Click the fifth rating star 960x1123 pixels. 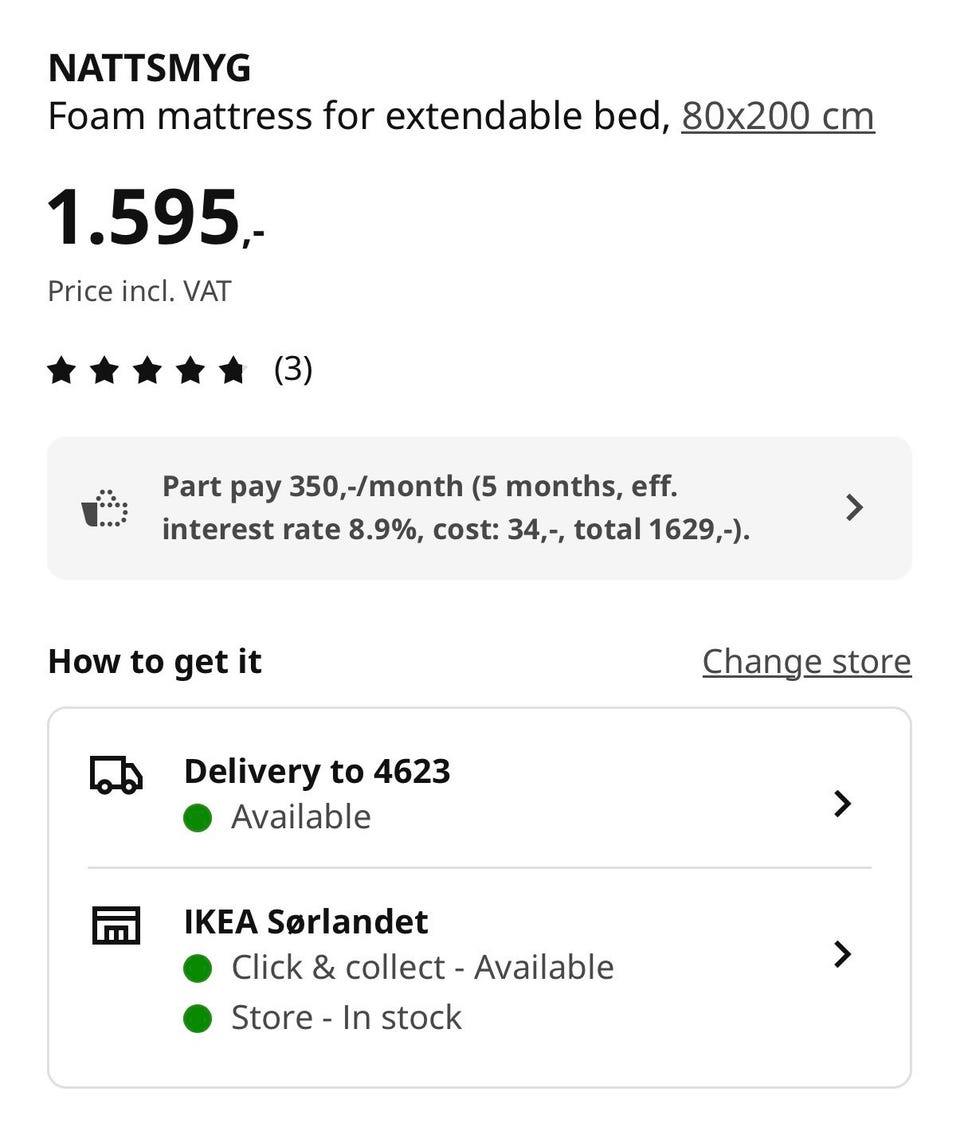233,371
